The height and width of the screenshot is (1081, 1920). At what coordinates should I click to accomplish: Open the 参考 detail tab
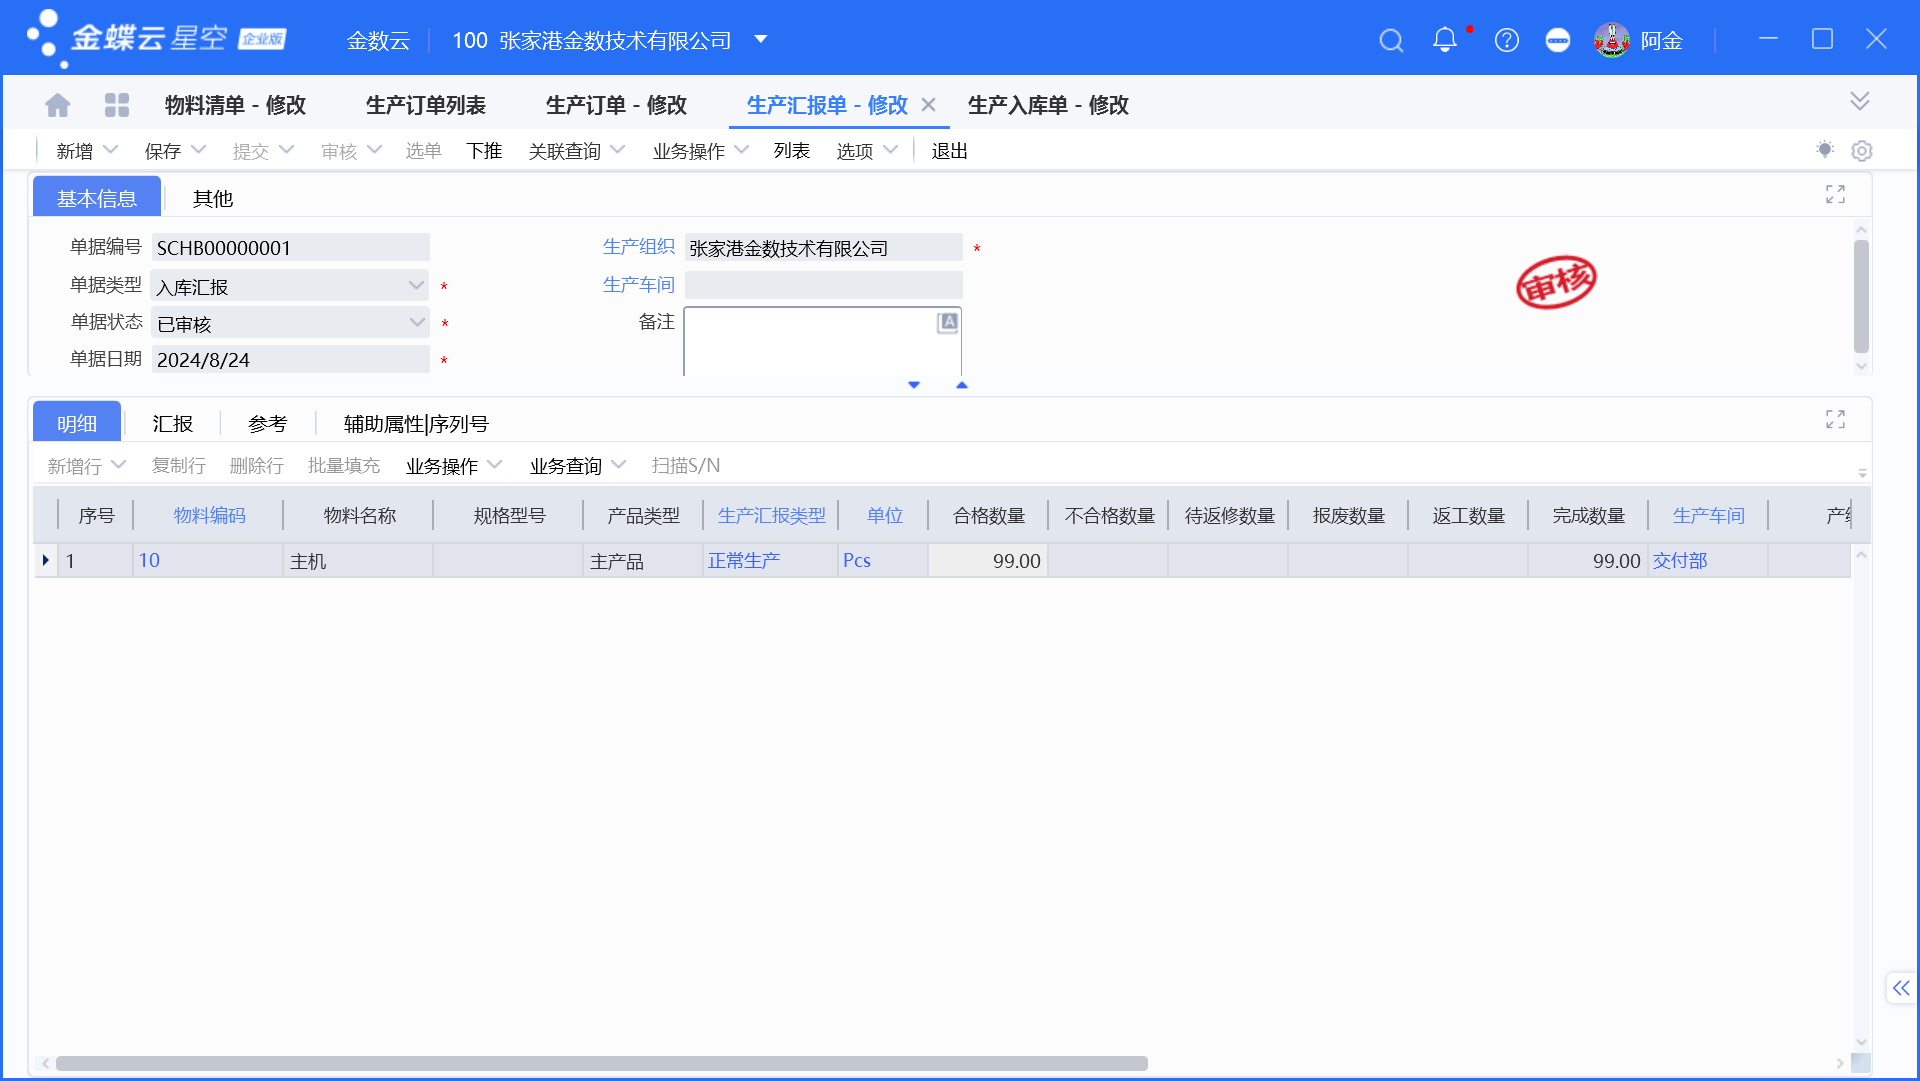coord(267,423)
